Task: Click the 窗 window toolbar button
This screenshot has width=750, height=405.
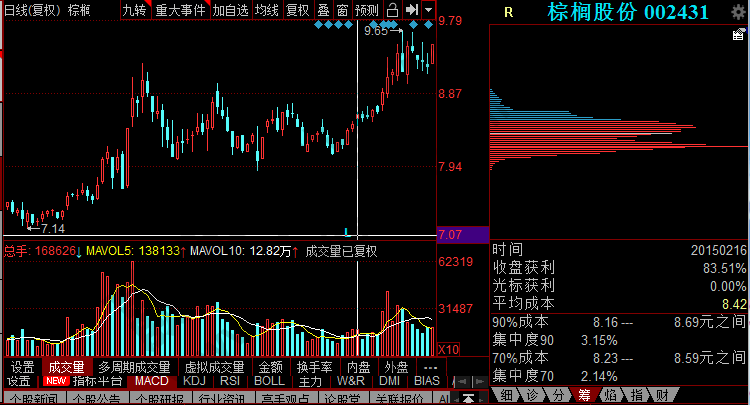Action: pos(342,10)
